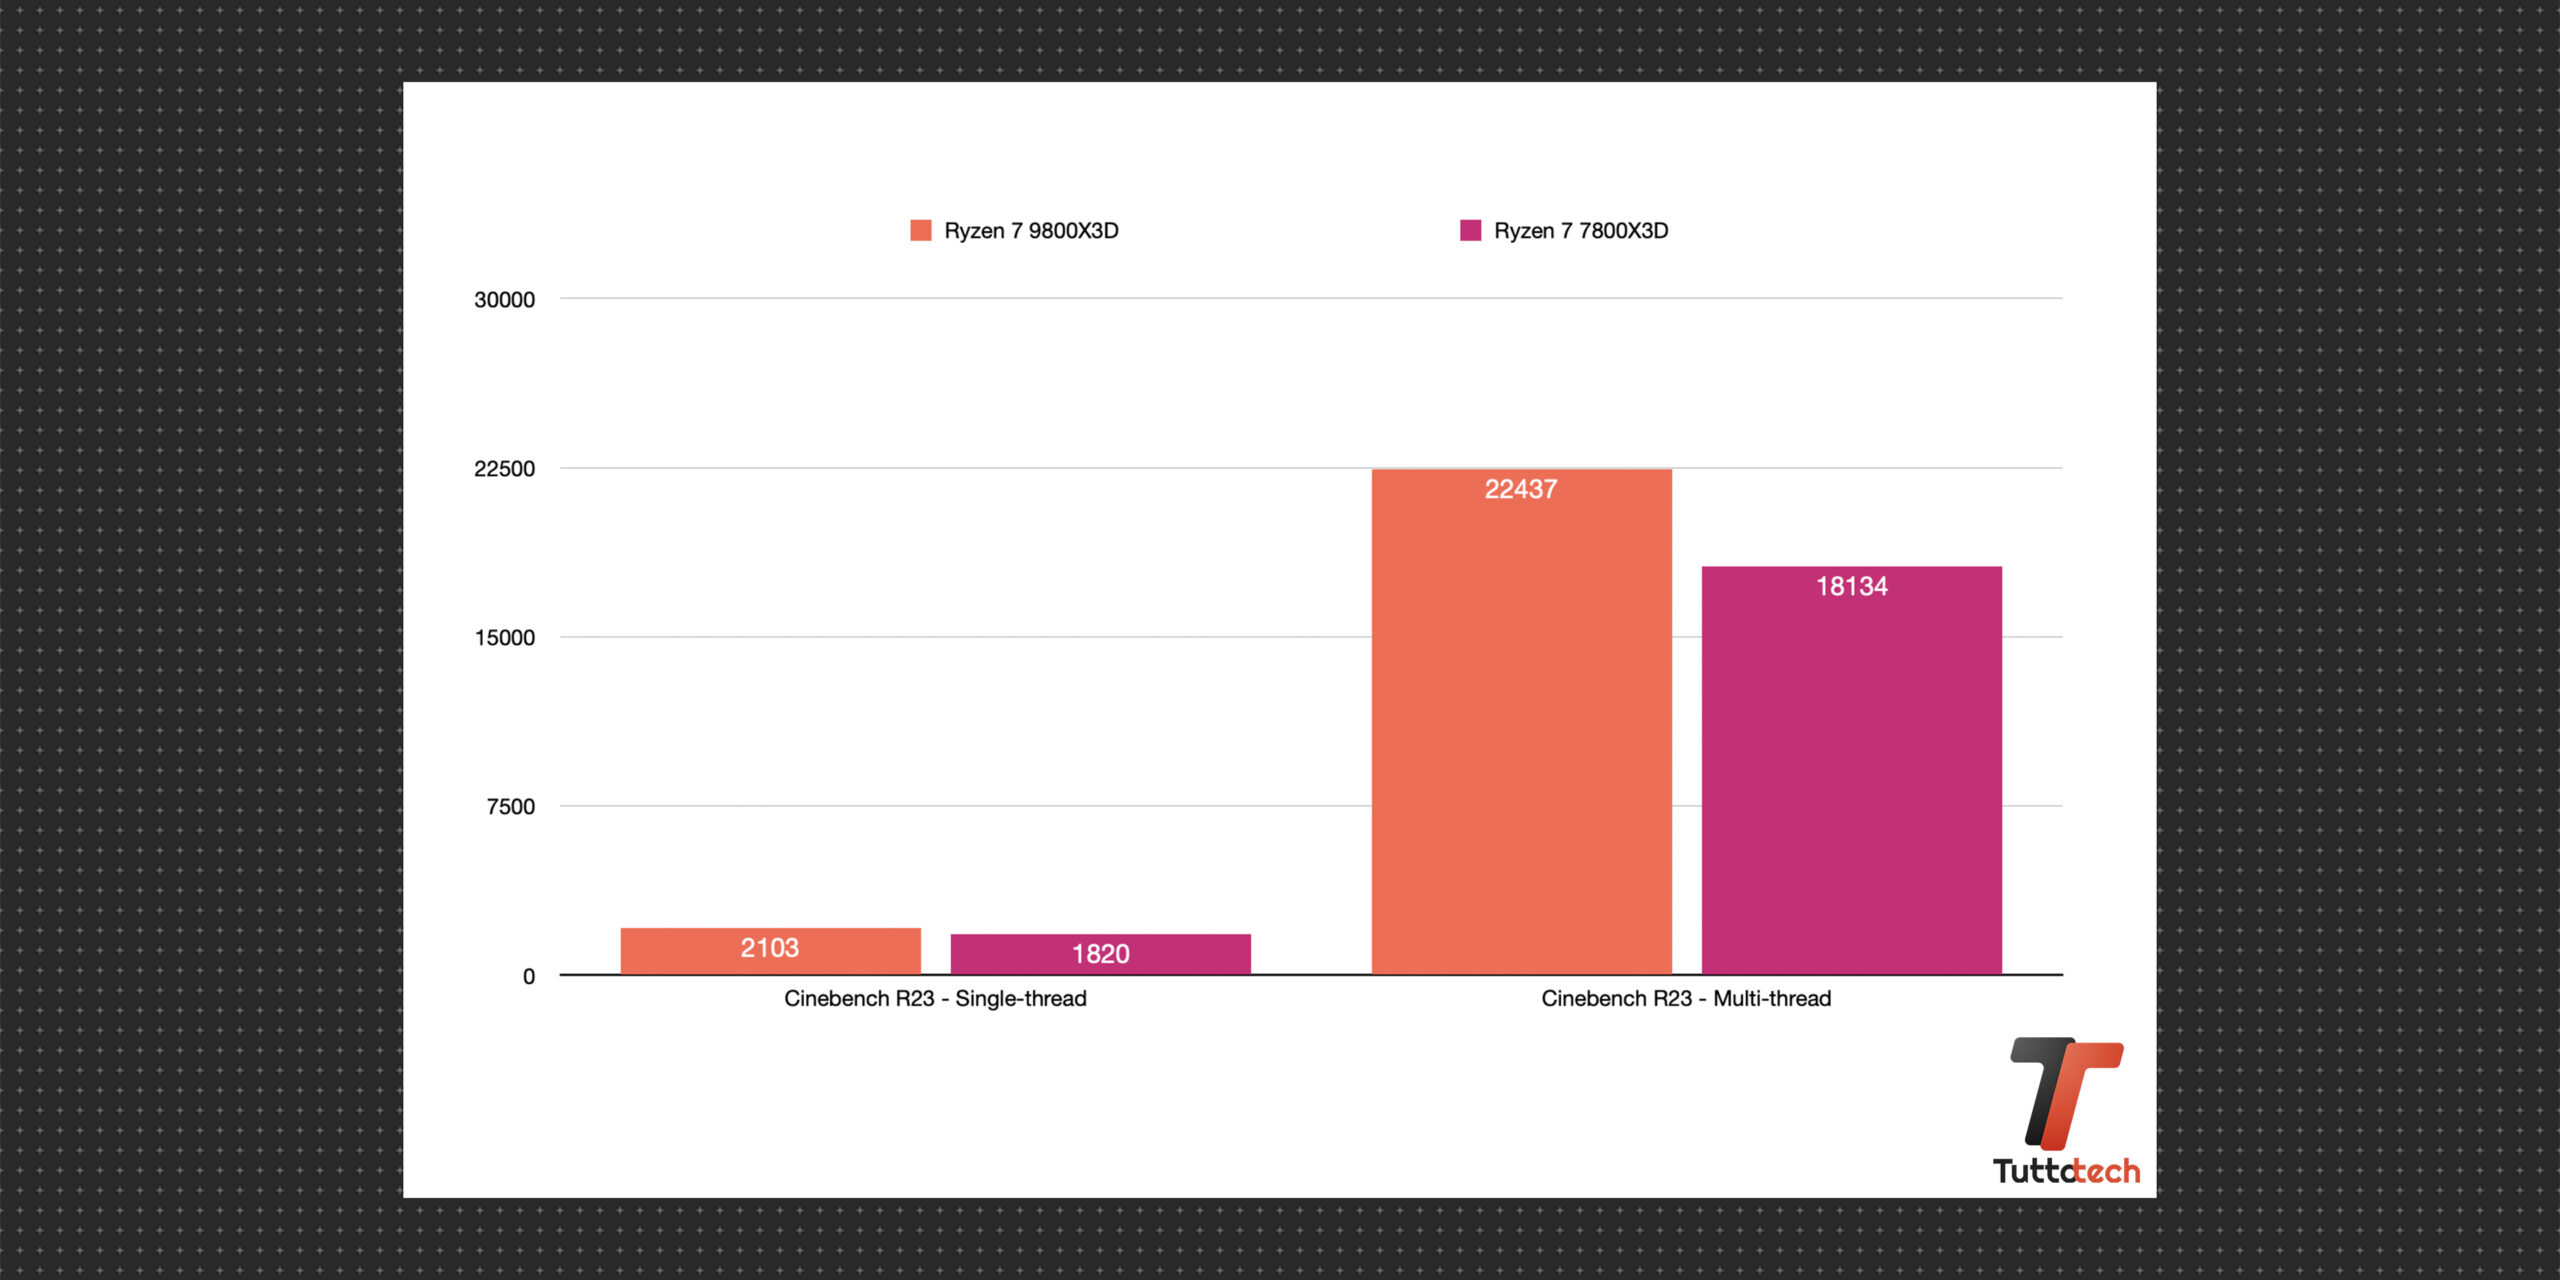This screenshot has width=2560, height=1280.
Task: Click the Cinebench R23 - Multi-thread label
Action: point(1686,998)
